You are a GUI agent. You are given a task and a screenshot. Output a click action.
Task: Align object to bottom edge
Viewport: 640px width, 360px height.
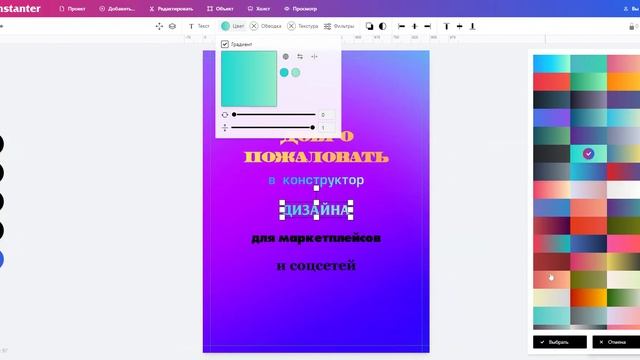[472, 26]
